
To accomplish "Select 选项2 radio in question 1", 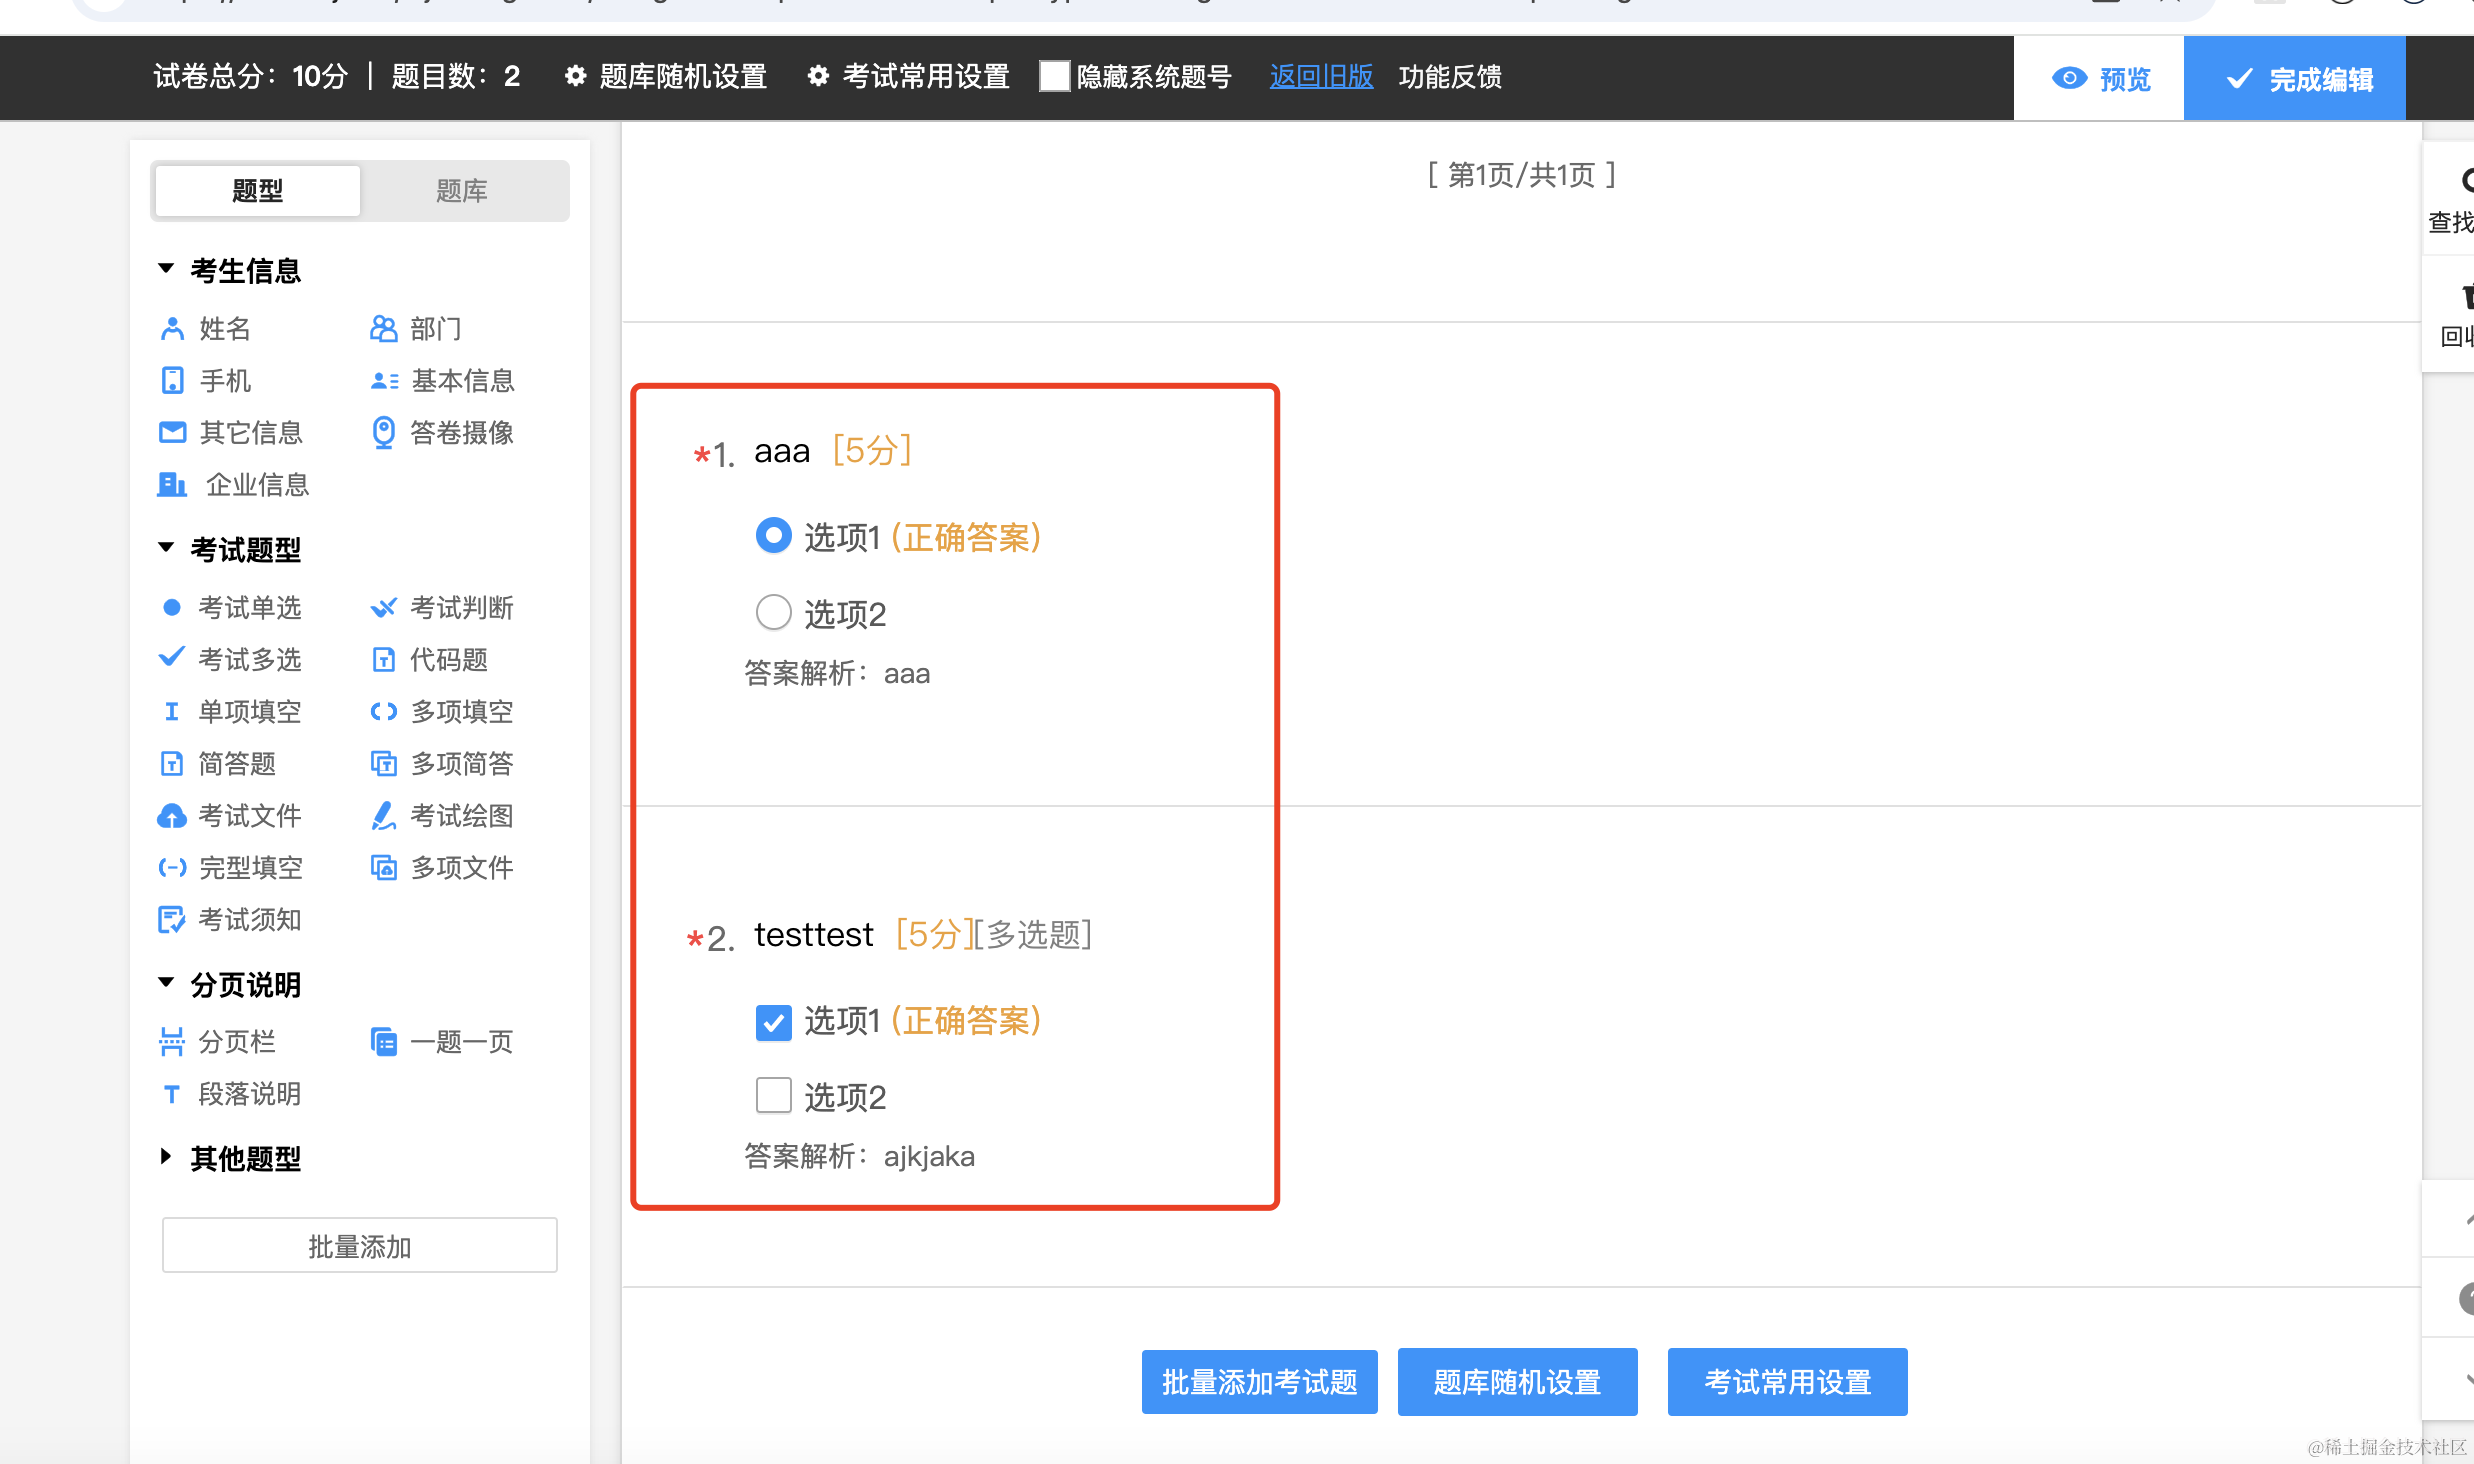I will tap(773, 612).
